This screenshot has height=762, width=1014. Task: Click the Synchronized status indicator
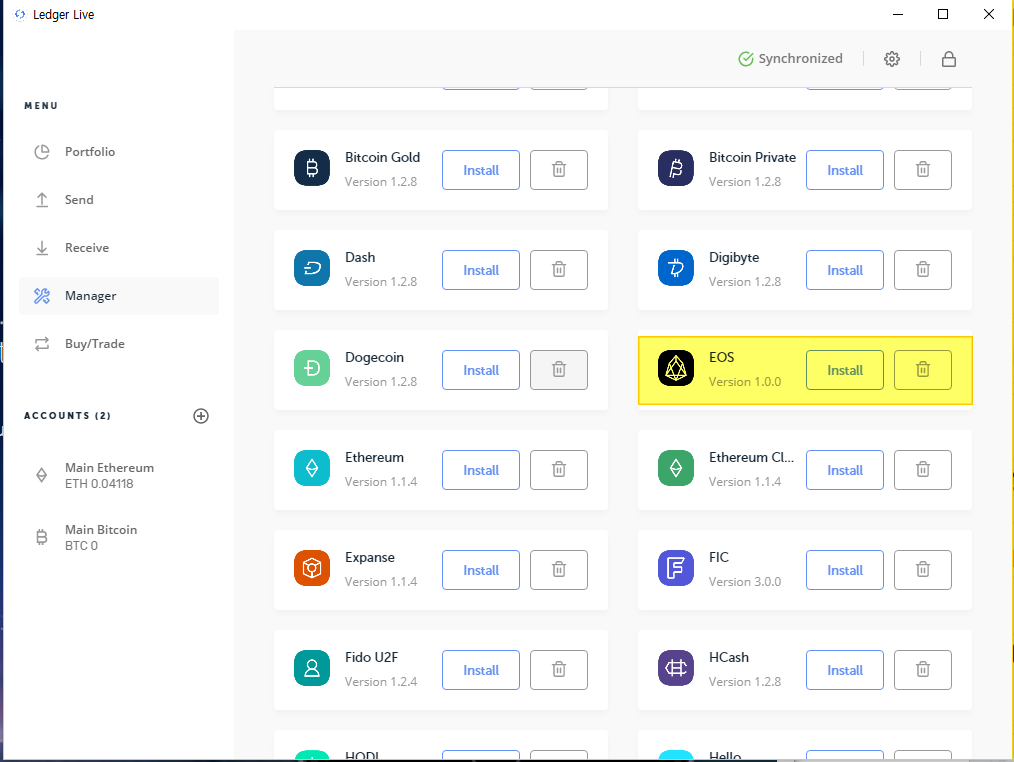click(790, 59)
